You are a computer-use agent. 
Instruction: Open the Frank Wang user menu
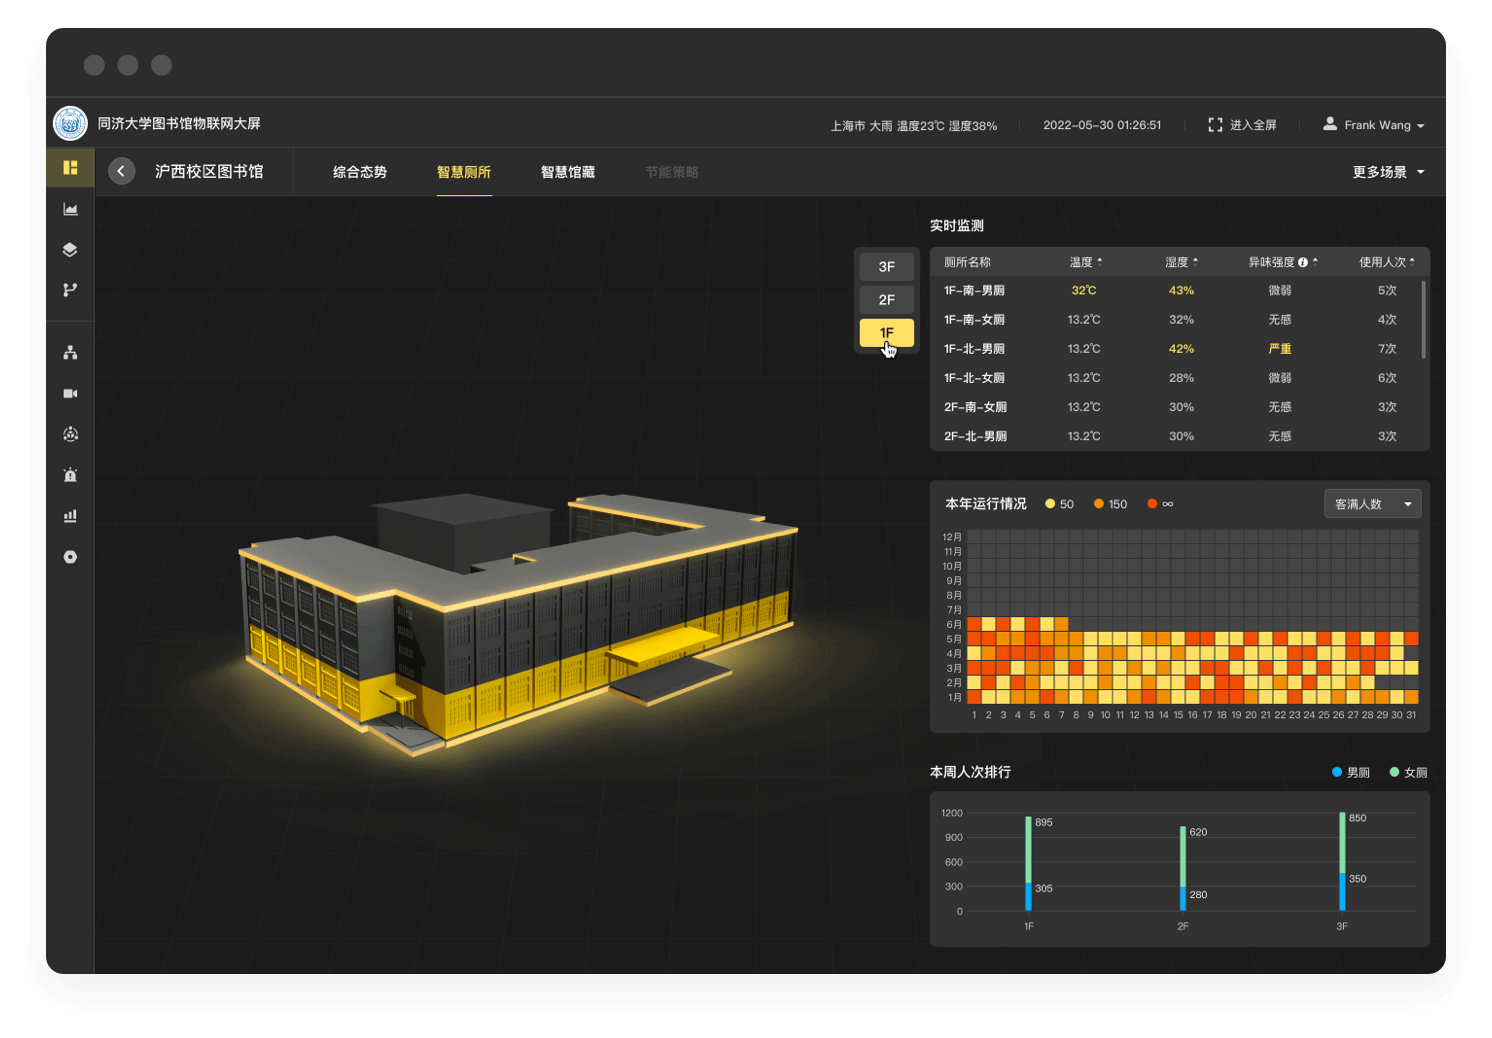pos(1373,125)
